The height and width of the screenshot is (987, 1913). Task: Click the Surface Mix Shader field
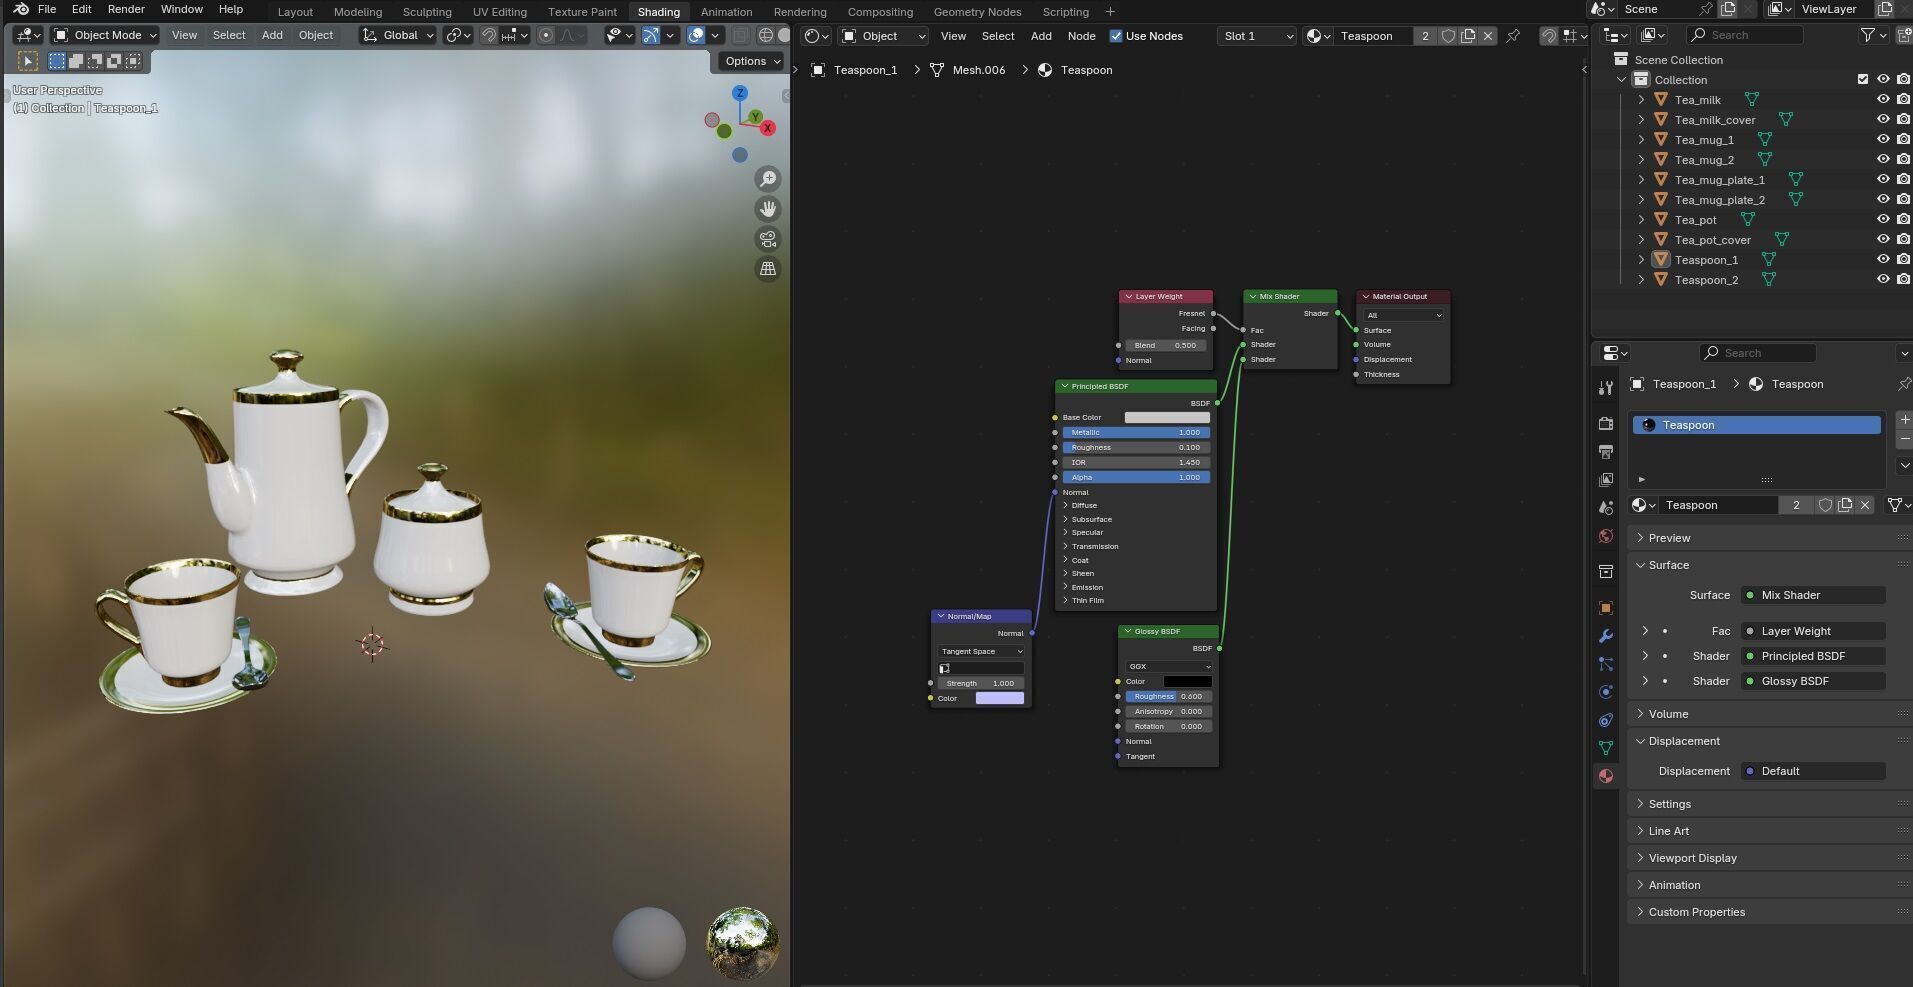point(1813,595)
